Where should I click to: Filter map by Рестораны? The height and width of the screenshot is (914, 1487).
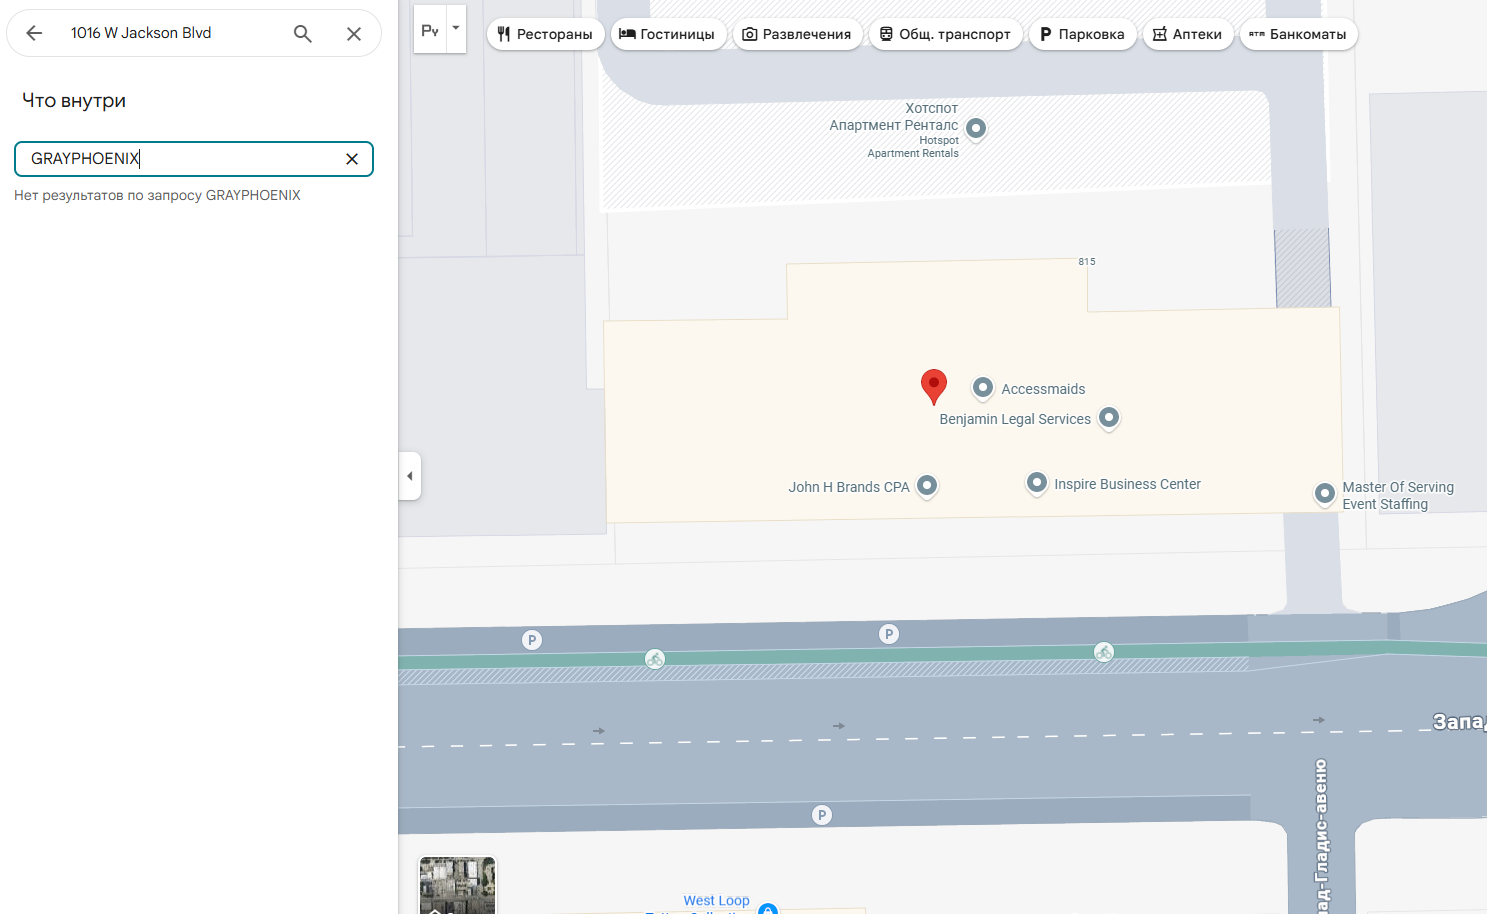tap(545, 34)
